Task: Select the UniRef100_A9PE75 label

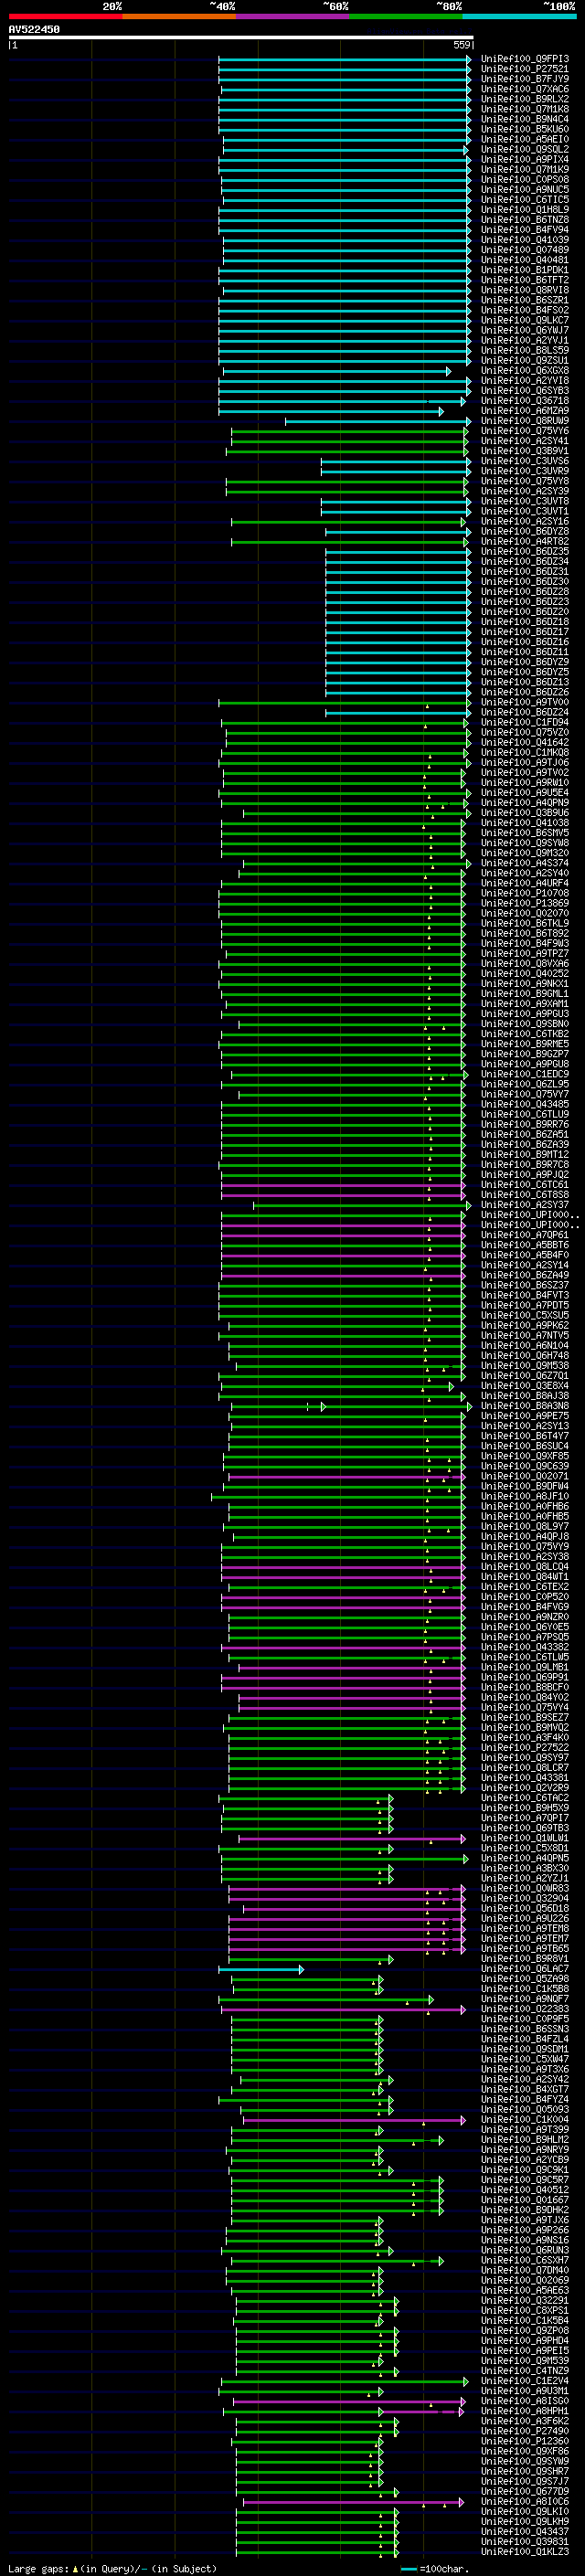Action: (525, 1416)
